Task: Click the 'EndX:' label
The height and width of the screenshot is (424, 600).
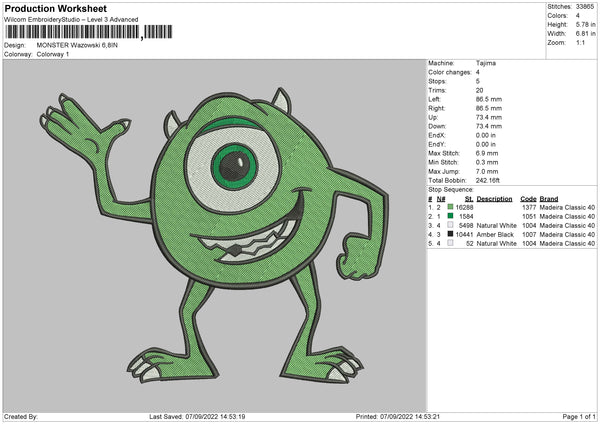Action: (437, 135)
